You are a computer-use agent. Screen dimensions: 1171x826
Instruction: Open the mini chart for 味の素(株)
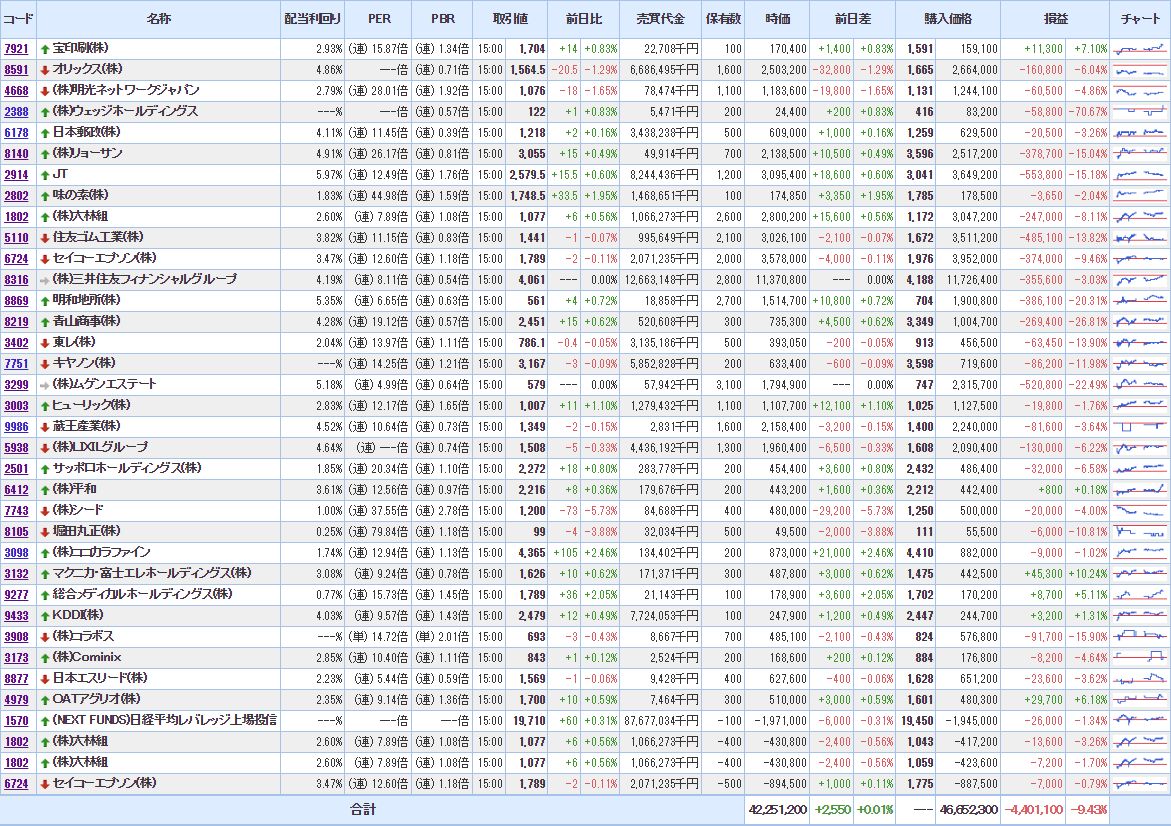1139,195
